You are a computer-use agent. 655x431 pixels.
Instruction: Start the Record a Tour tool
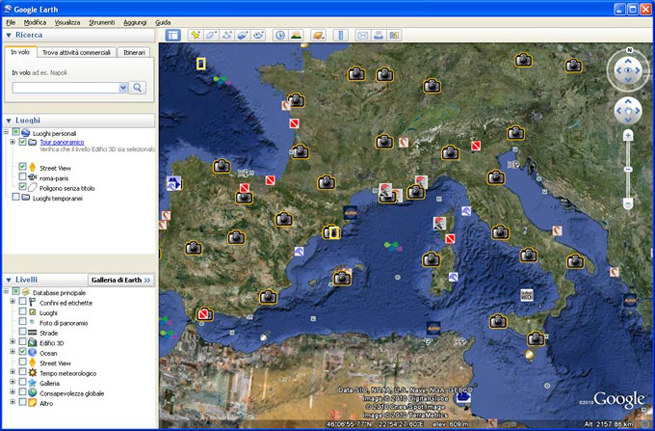click(x=259, y=35)
